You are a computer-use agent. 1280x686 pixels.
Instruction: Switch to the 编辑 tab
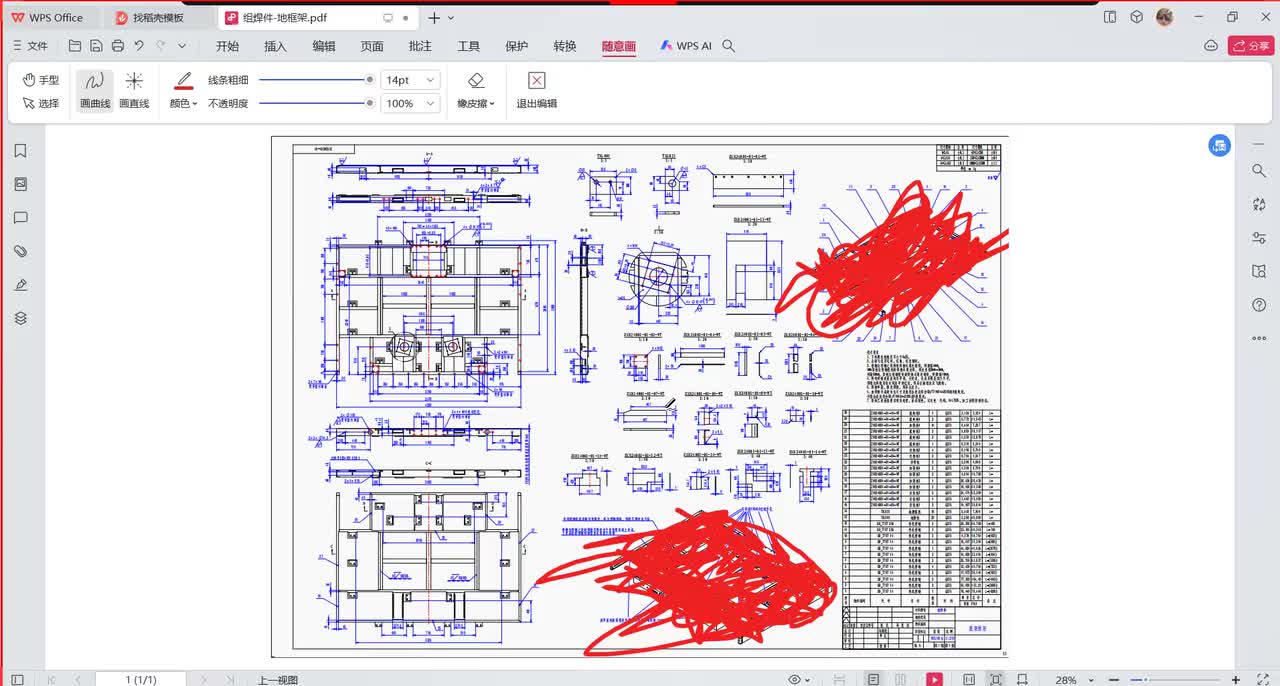[x=324, y=46]
